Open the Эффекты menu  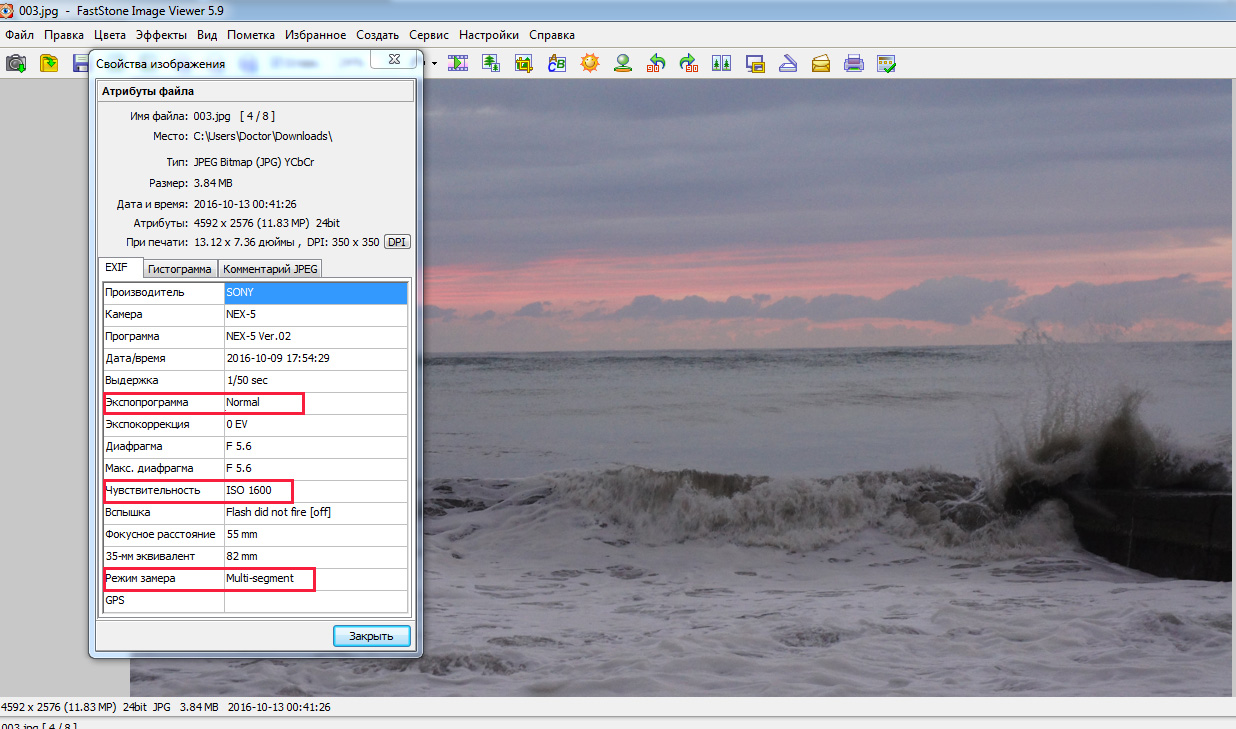(x=161, y=34)
